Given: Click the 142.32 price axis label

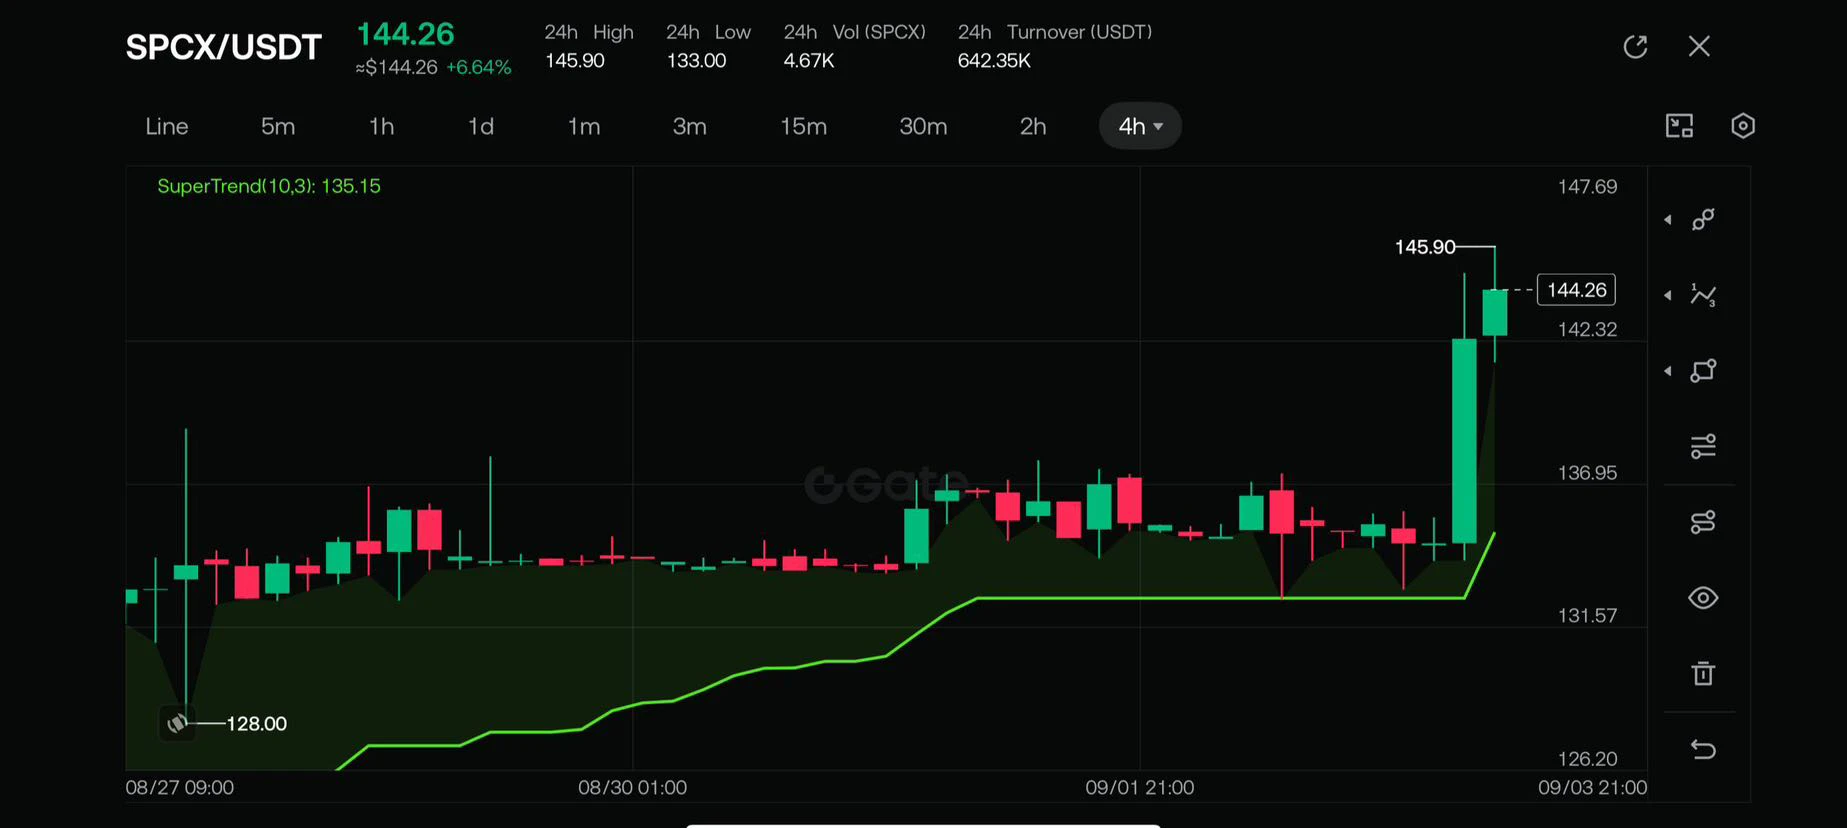Looking at the screenshot, I should [1587, 330].
